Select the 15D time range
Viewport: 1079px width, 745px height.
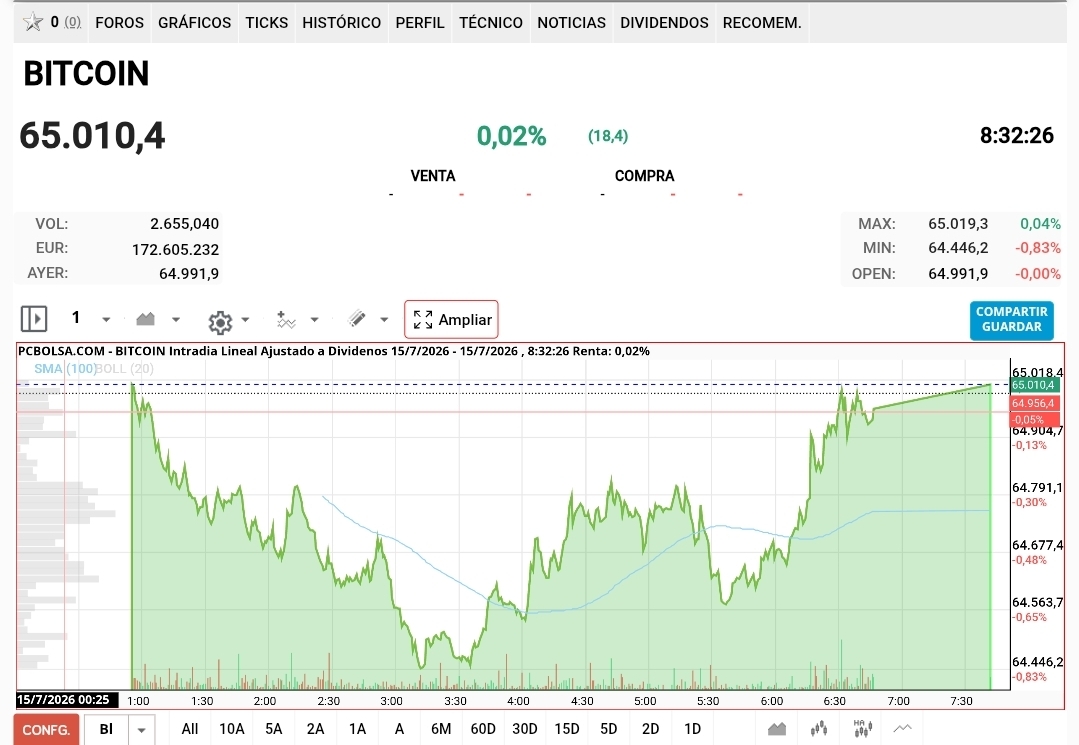tap(567, 729)
